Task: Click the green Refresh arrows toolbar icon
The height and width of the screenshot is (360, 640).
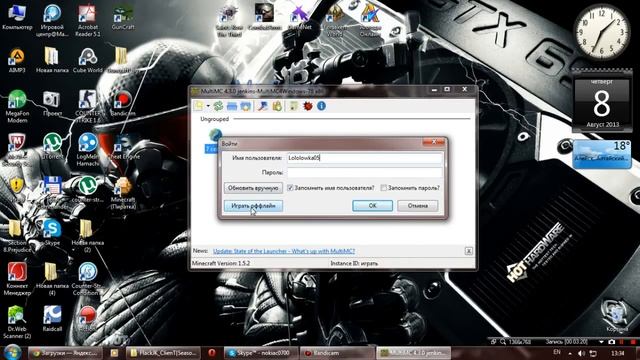Action: click(218, 106)
